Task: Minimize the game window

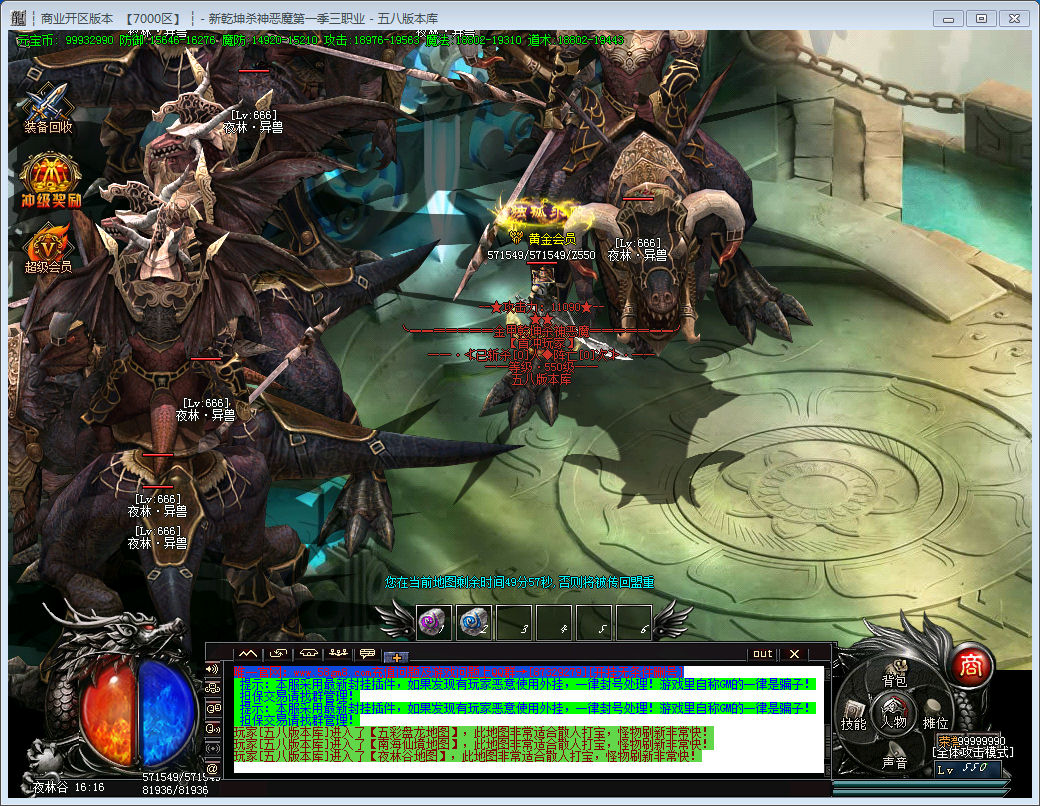Action: 948,19
